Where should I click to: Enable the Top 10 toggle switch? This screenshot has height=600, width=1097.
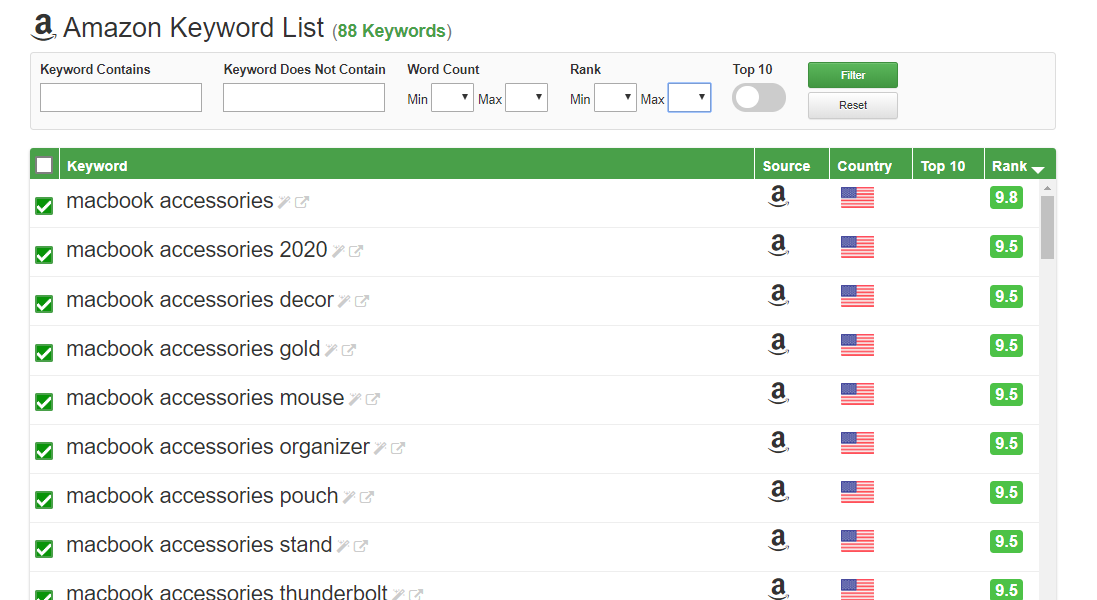tap(759, 97)
